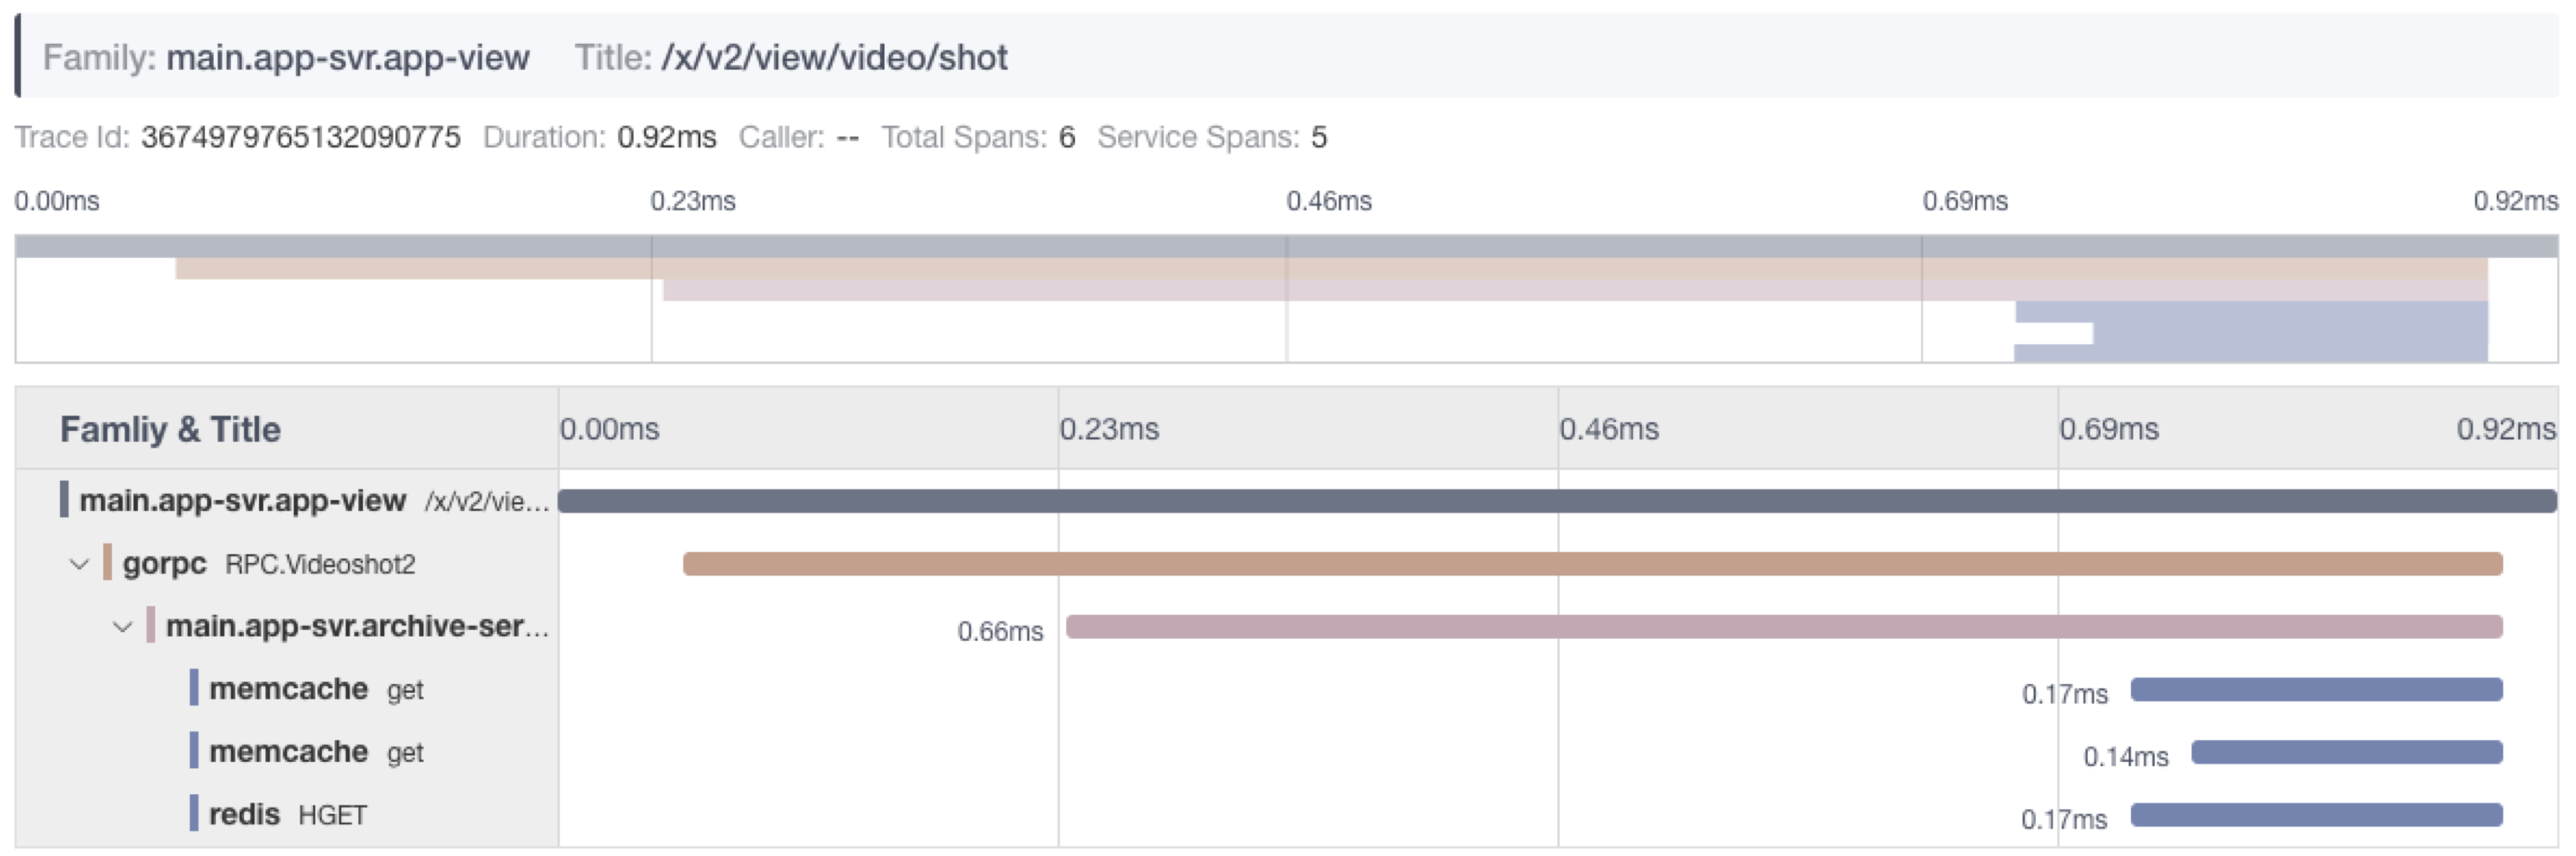The height and width of the screenshot is (856, 2576).
Task: Click the redis HGET blue span bar
Action: pos(2316,815)
